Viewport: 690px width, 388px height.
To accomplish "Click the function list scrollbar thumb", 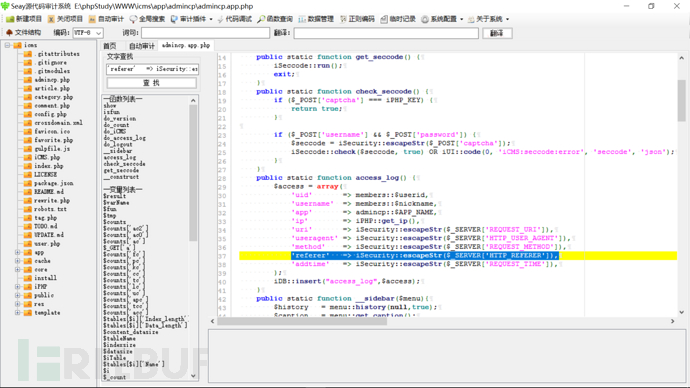I will (193, 172).
